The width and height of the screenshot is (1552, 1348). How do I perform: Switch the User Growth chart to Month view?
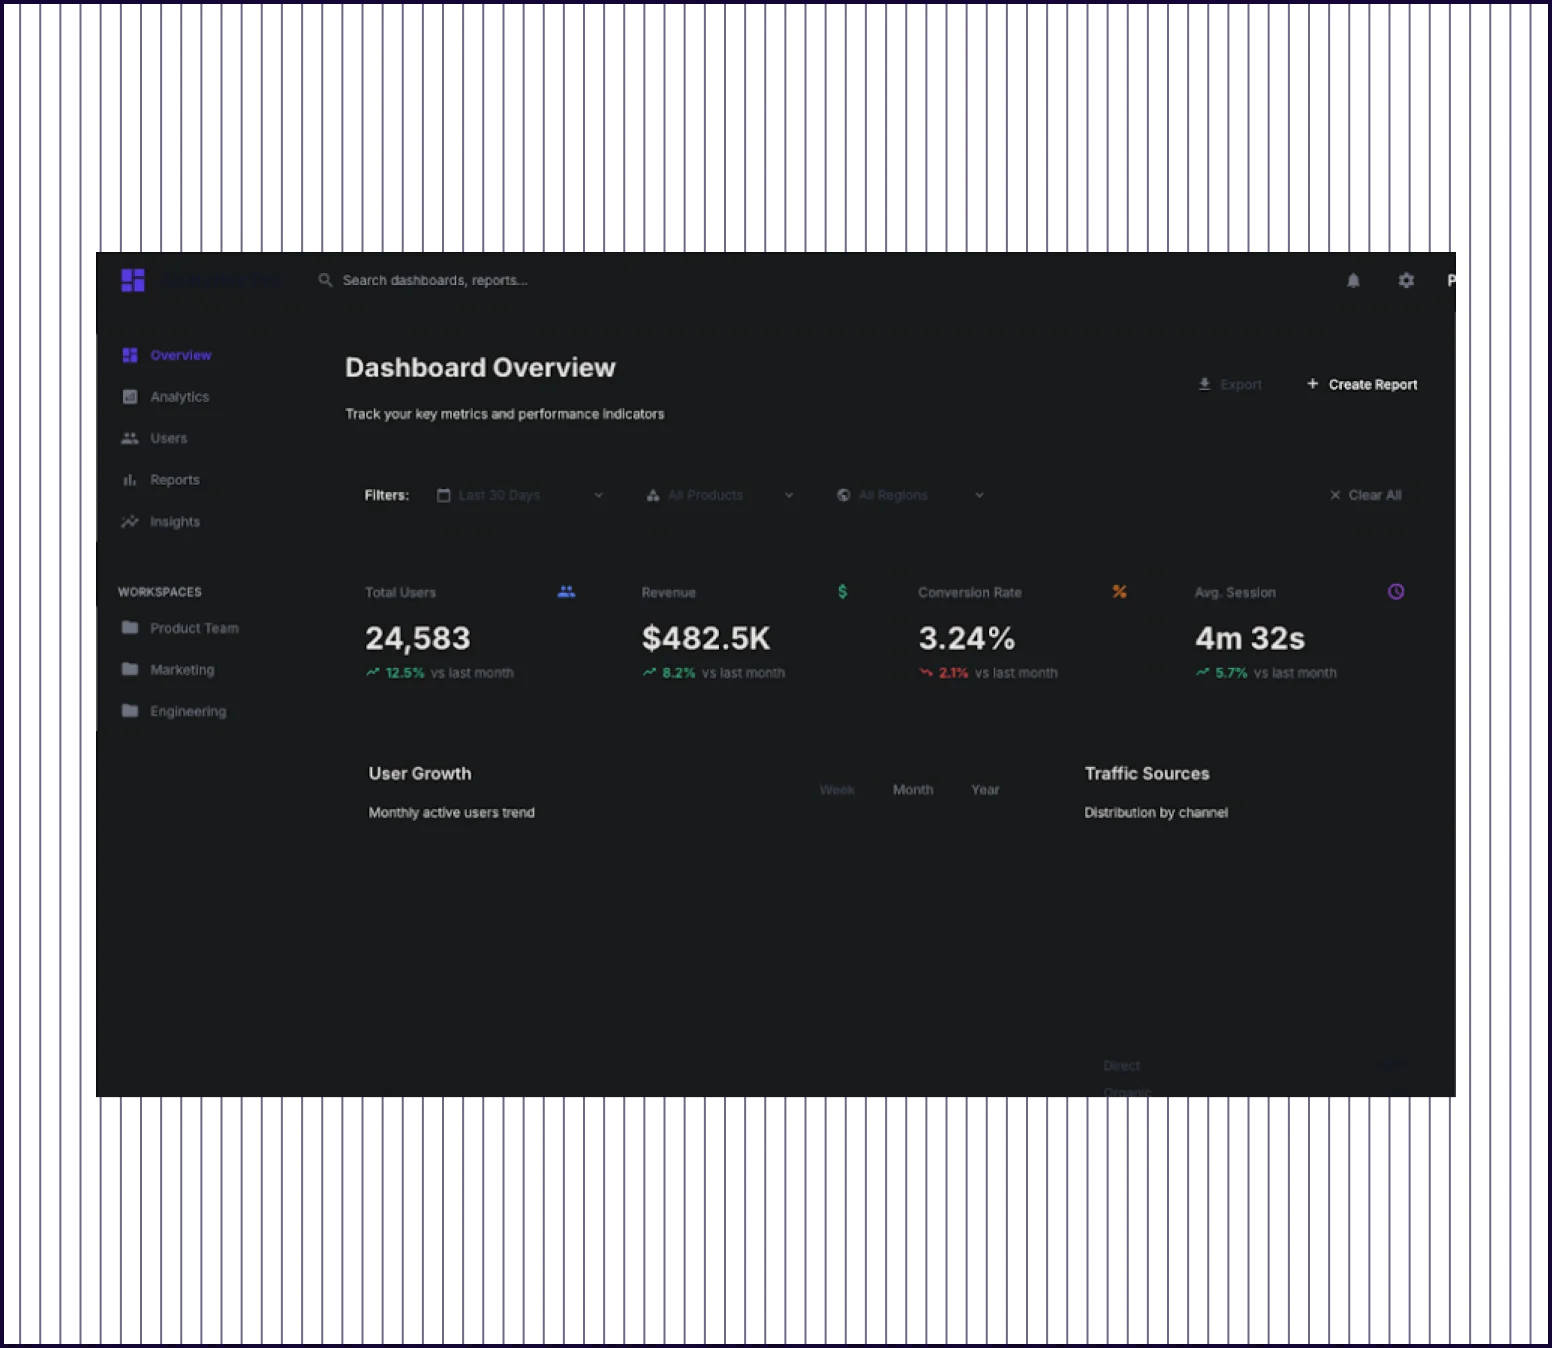[x=912, y=789]
